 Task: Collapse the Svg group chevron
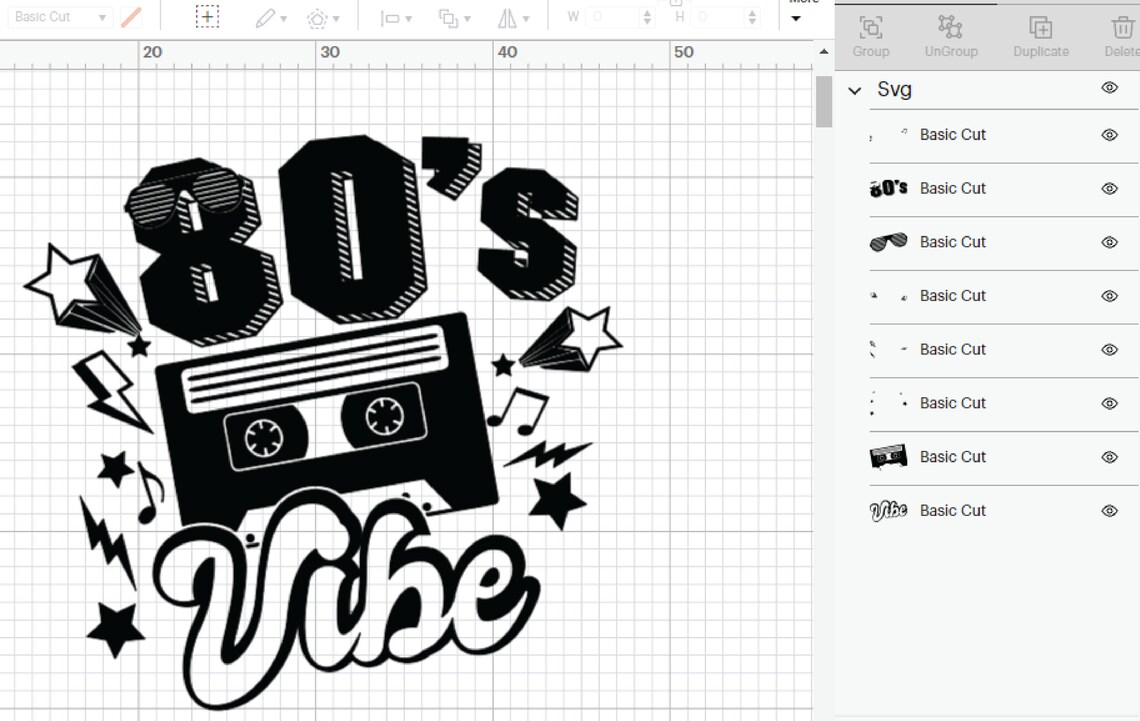pyautogui.click(x=855, y=90)
